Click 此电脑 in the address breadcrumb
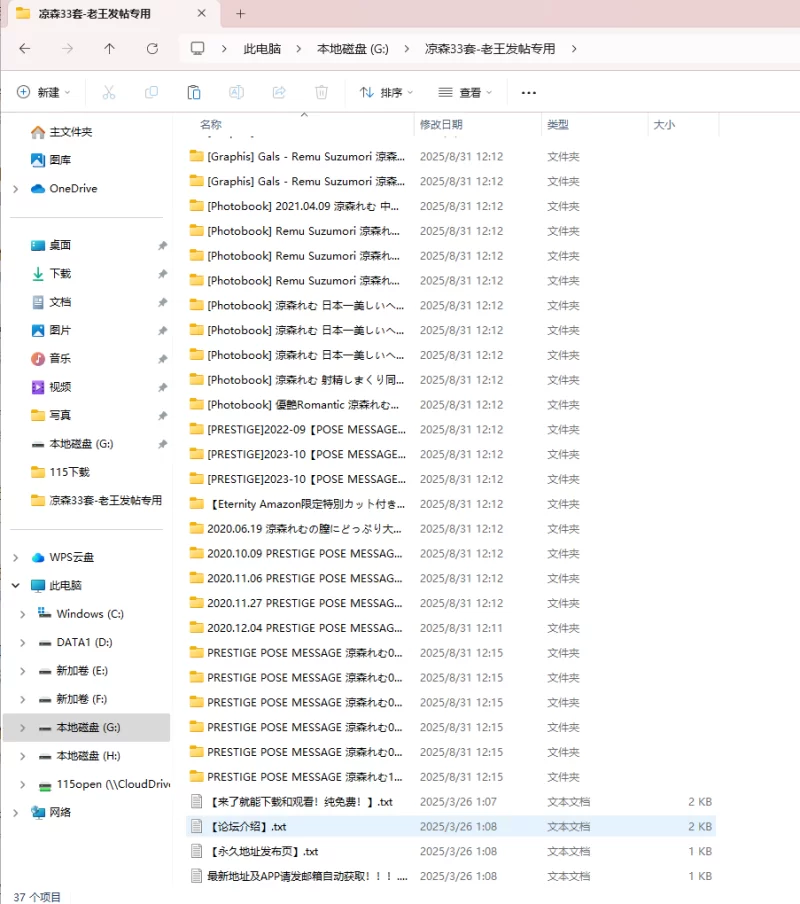 coord(262,49)
